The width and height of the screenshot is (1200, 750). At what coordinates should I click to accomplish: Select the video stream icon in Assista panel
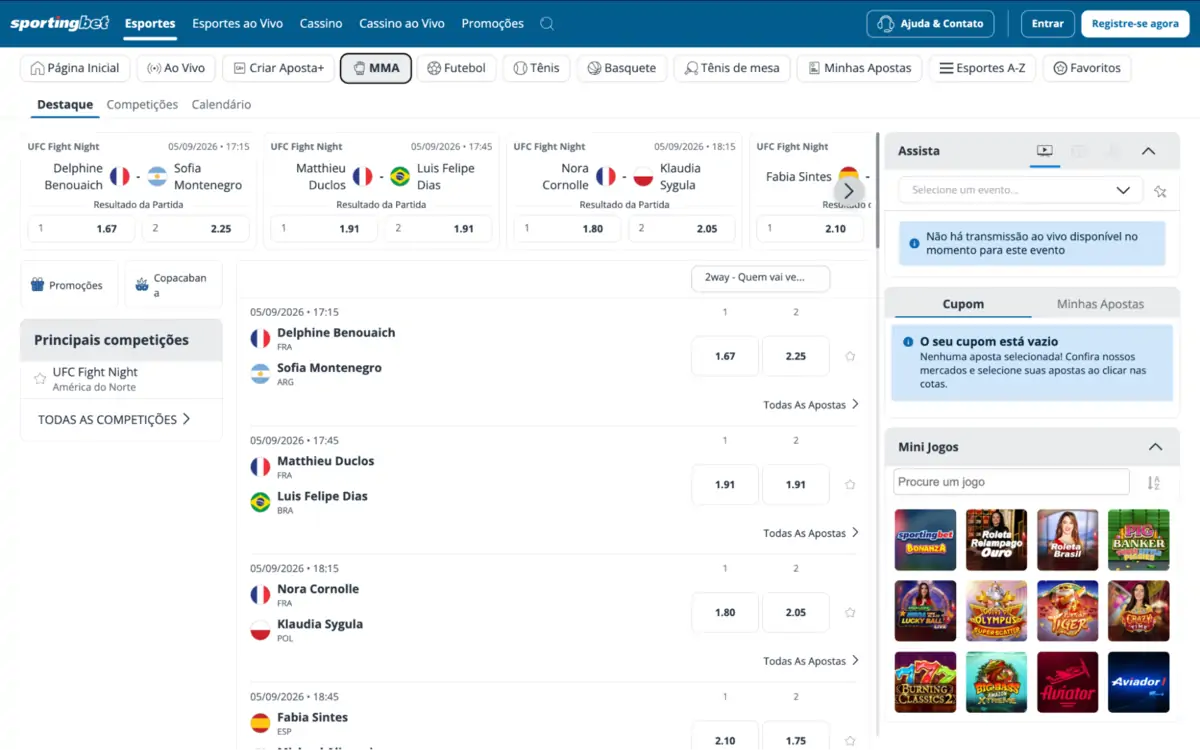[x=1045, y=151]
